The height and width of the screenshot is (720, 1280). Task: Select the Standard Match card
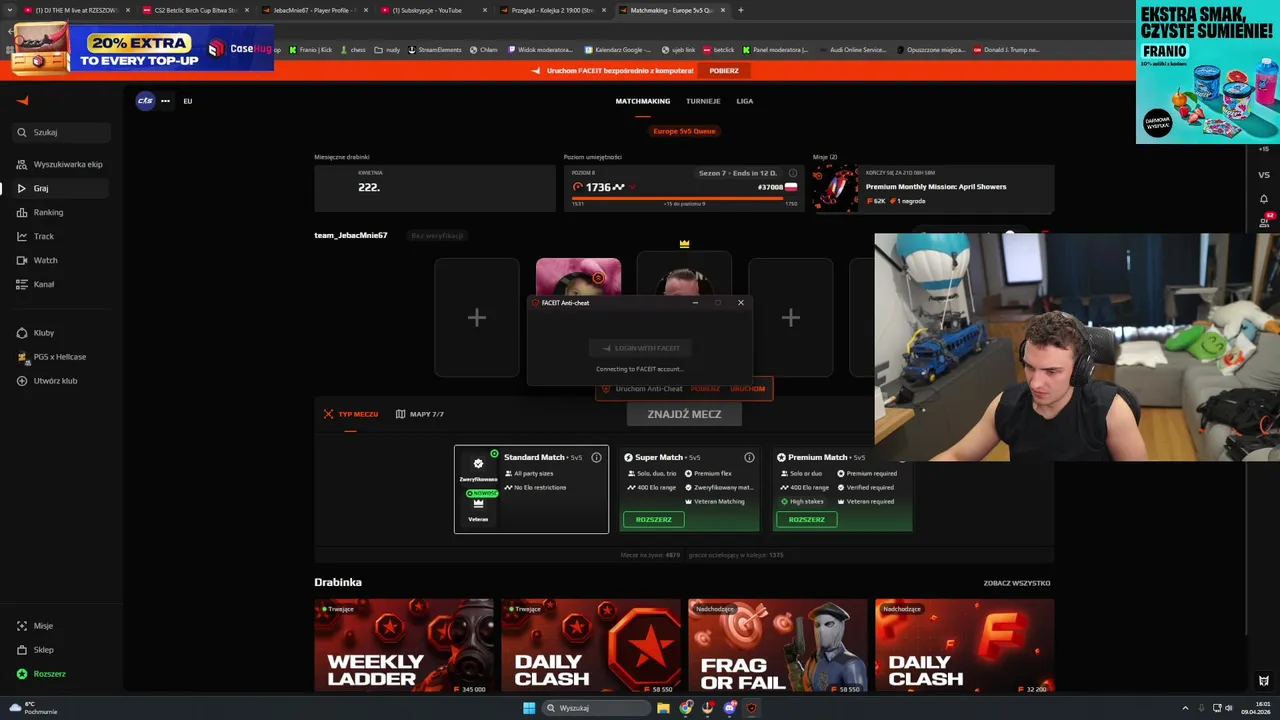(x=531, y=489)
